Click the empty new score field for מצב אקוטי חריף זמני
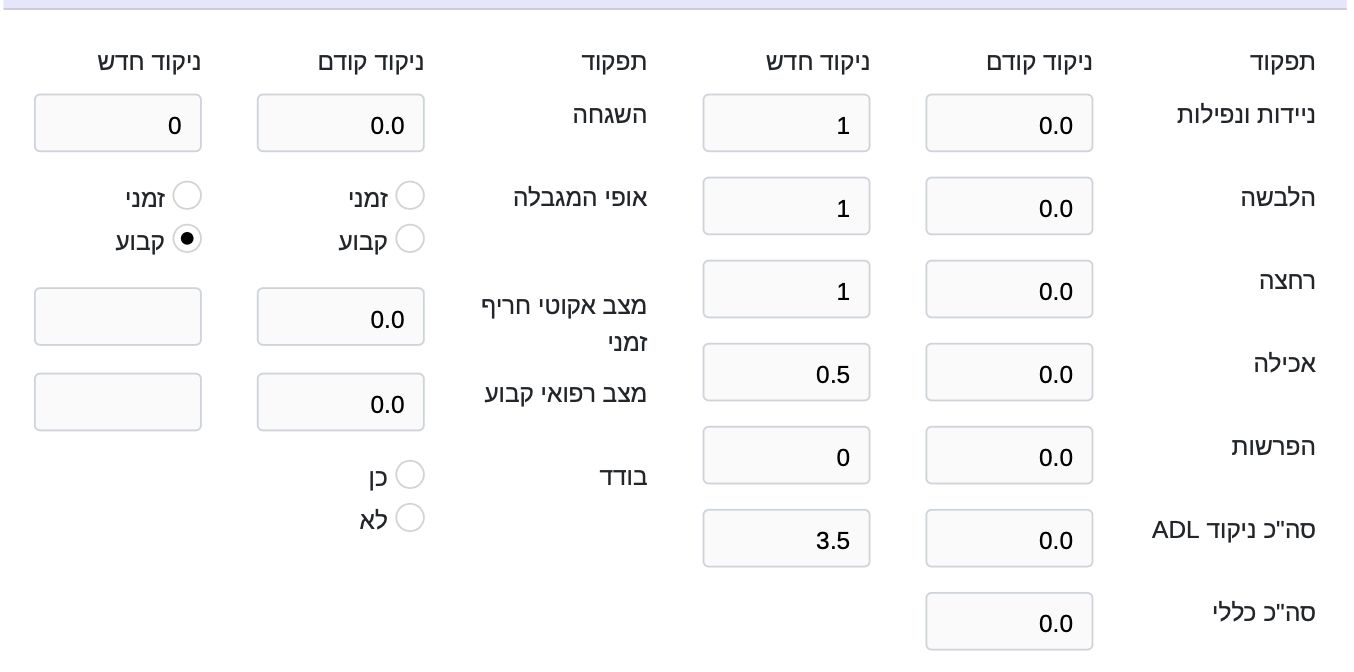Viewport: 1354px width, 672px height. (x=118, y=317)
